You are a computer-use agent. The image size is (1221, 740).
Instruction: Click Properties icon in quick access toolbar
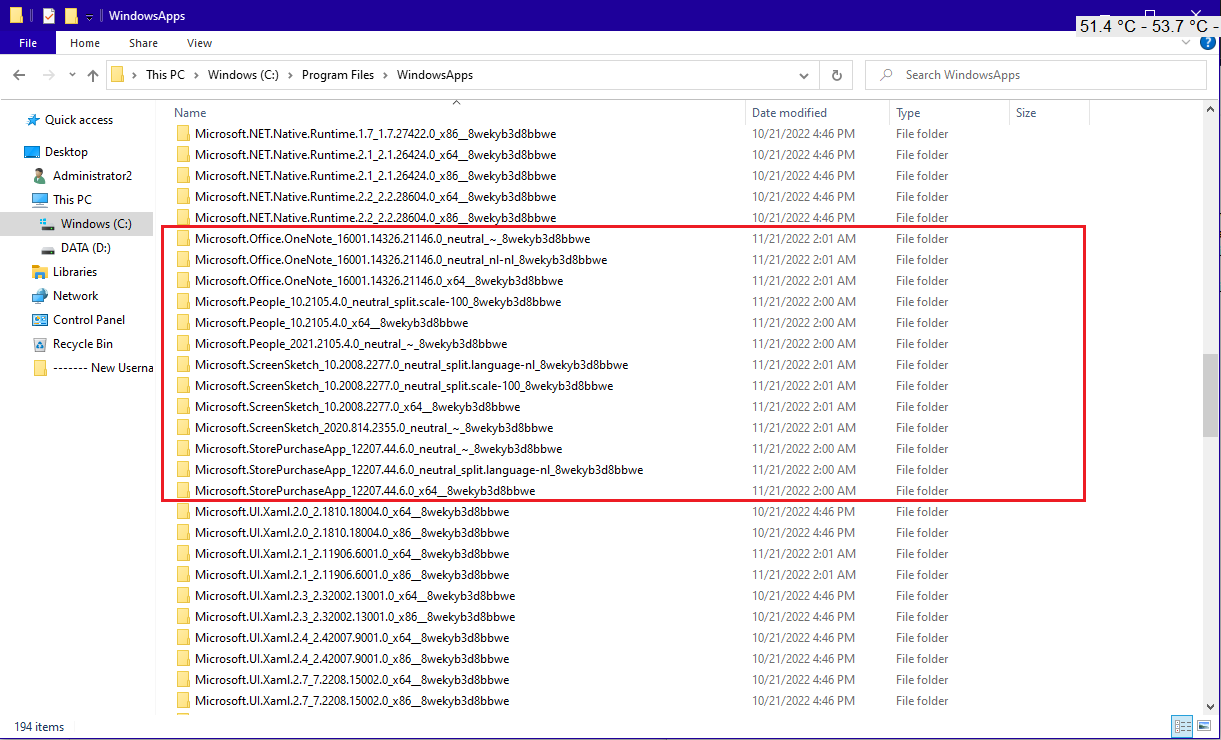[x=49, y=16]
